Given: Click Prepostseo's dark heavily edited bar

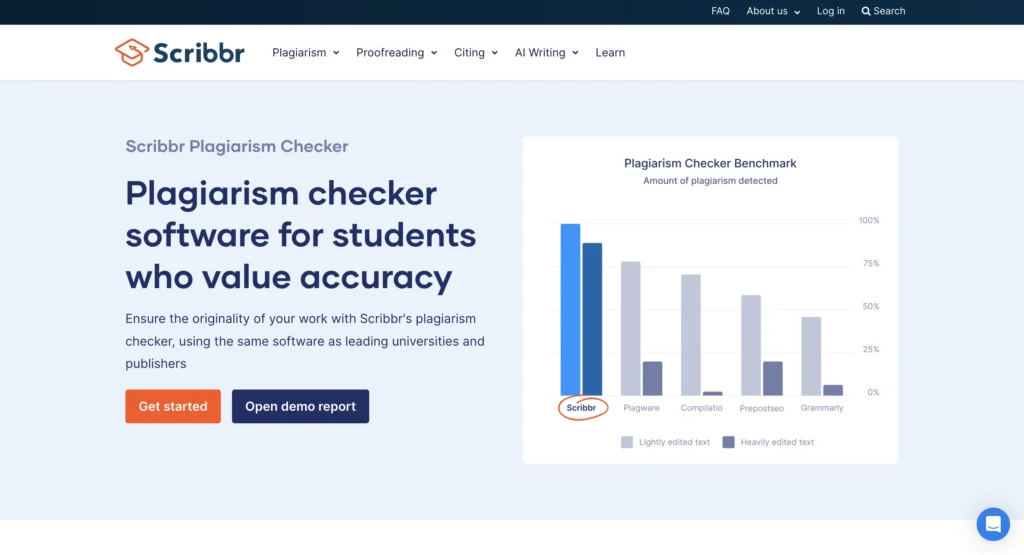Looking at the screenshot, I should coord(773,378).
